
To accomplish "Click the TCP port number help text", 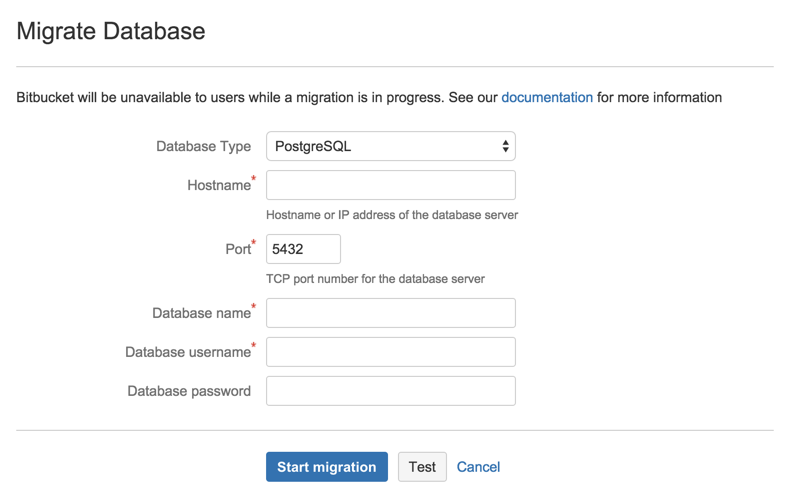I will tap(375, 279).
